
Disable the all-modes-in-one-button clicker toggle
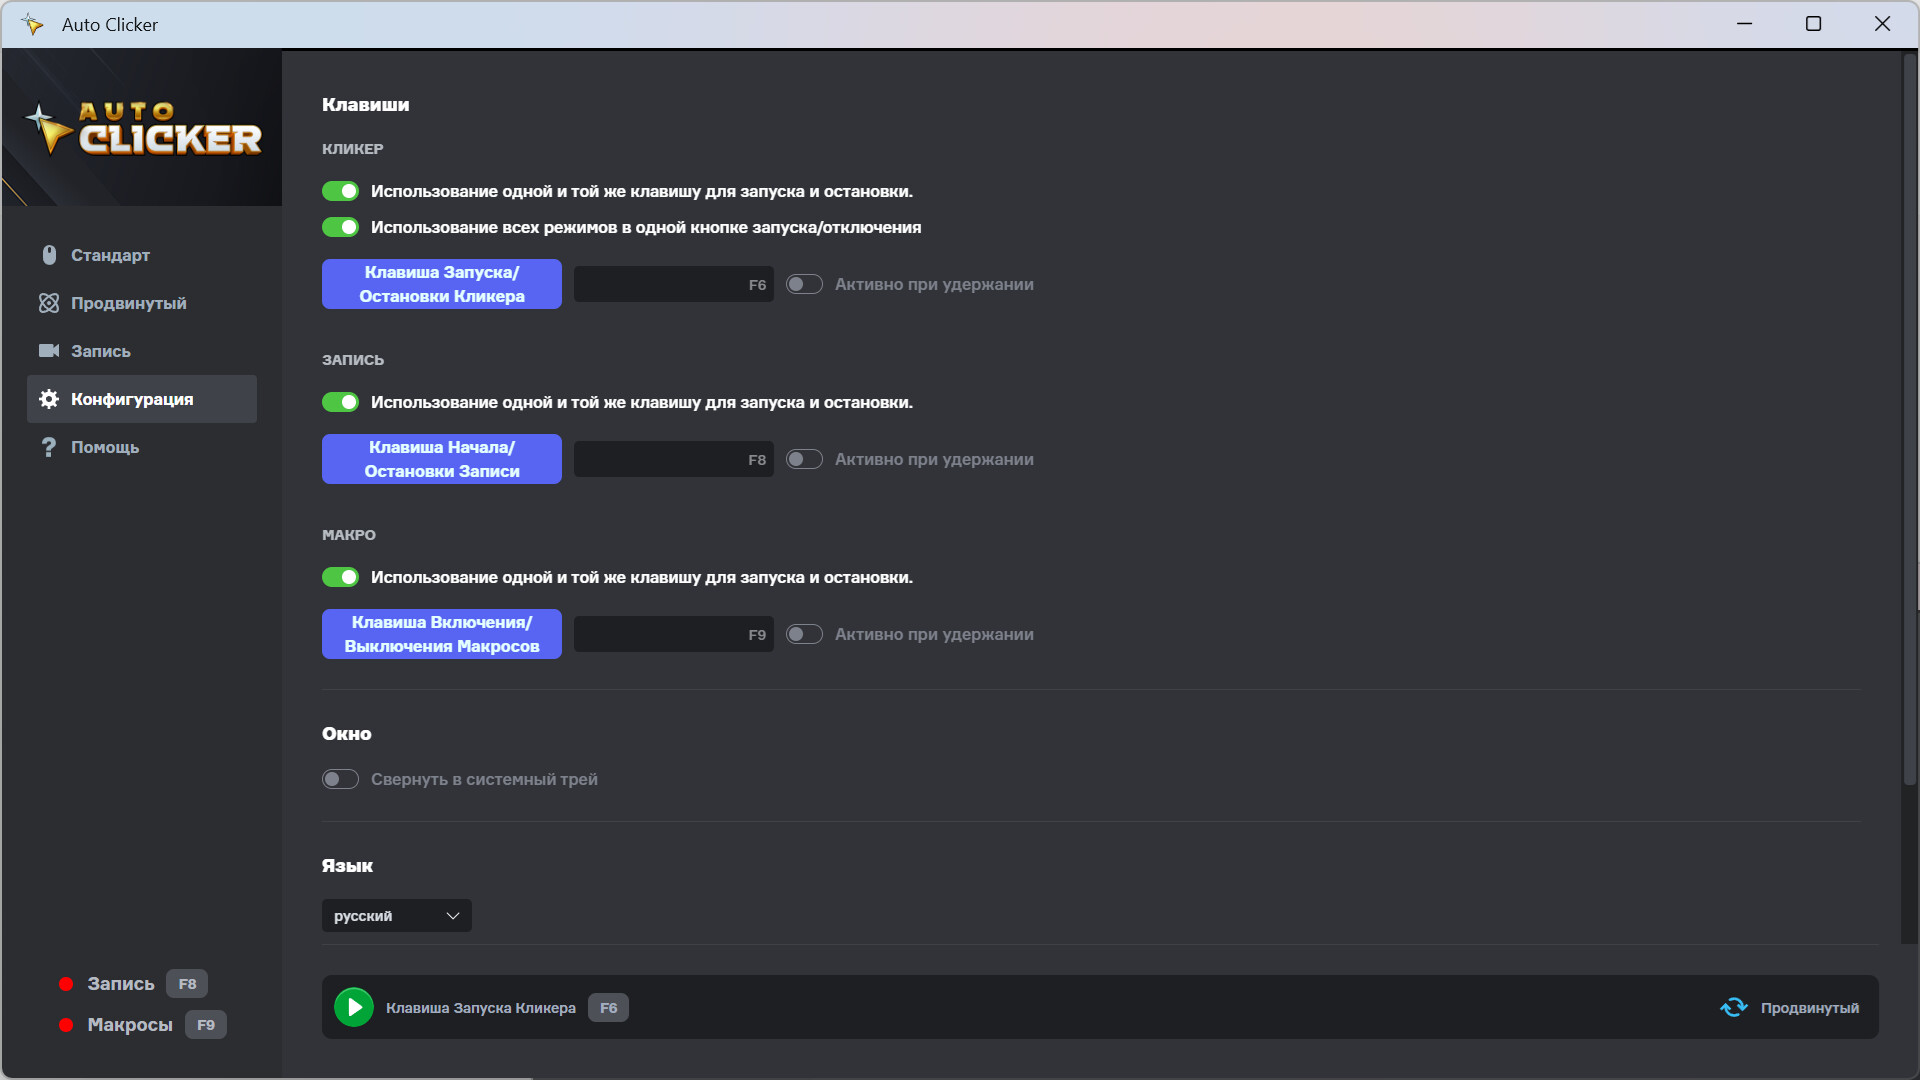[340, 228]
